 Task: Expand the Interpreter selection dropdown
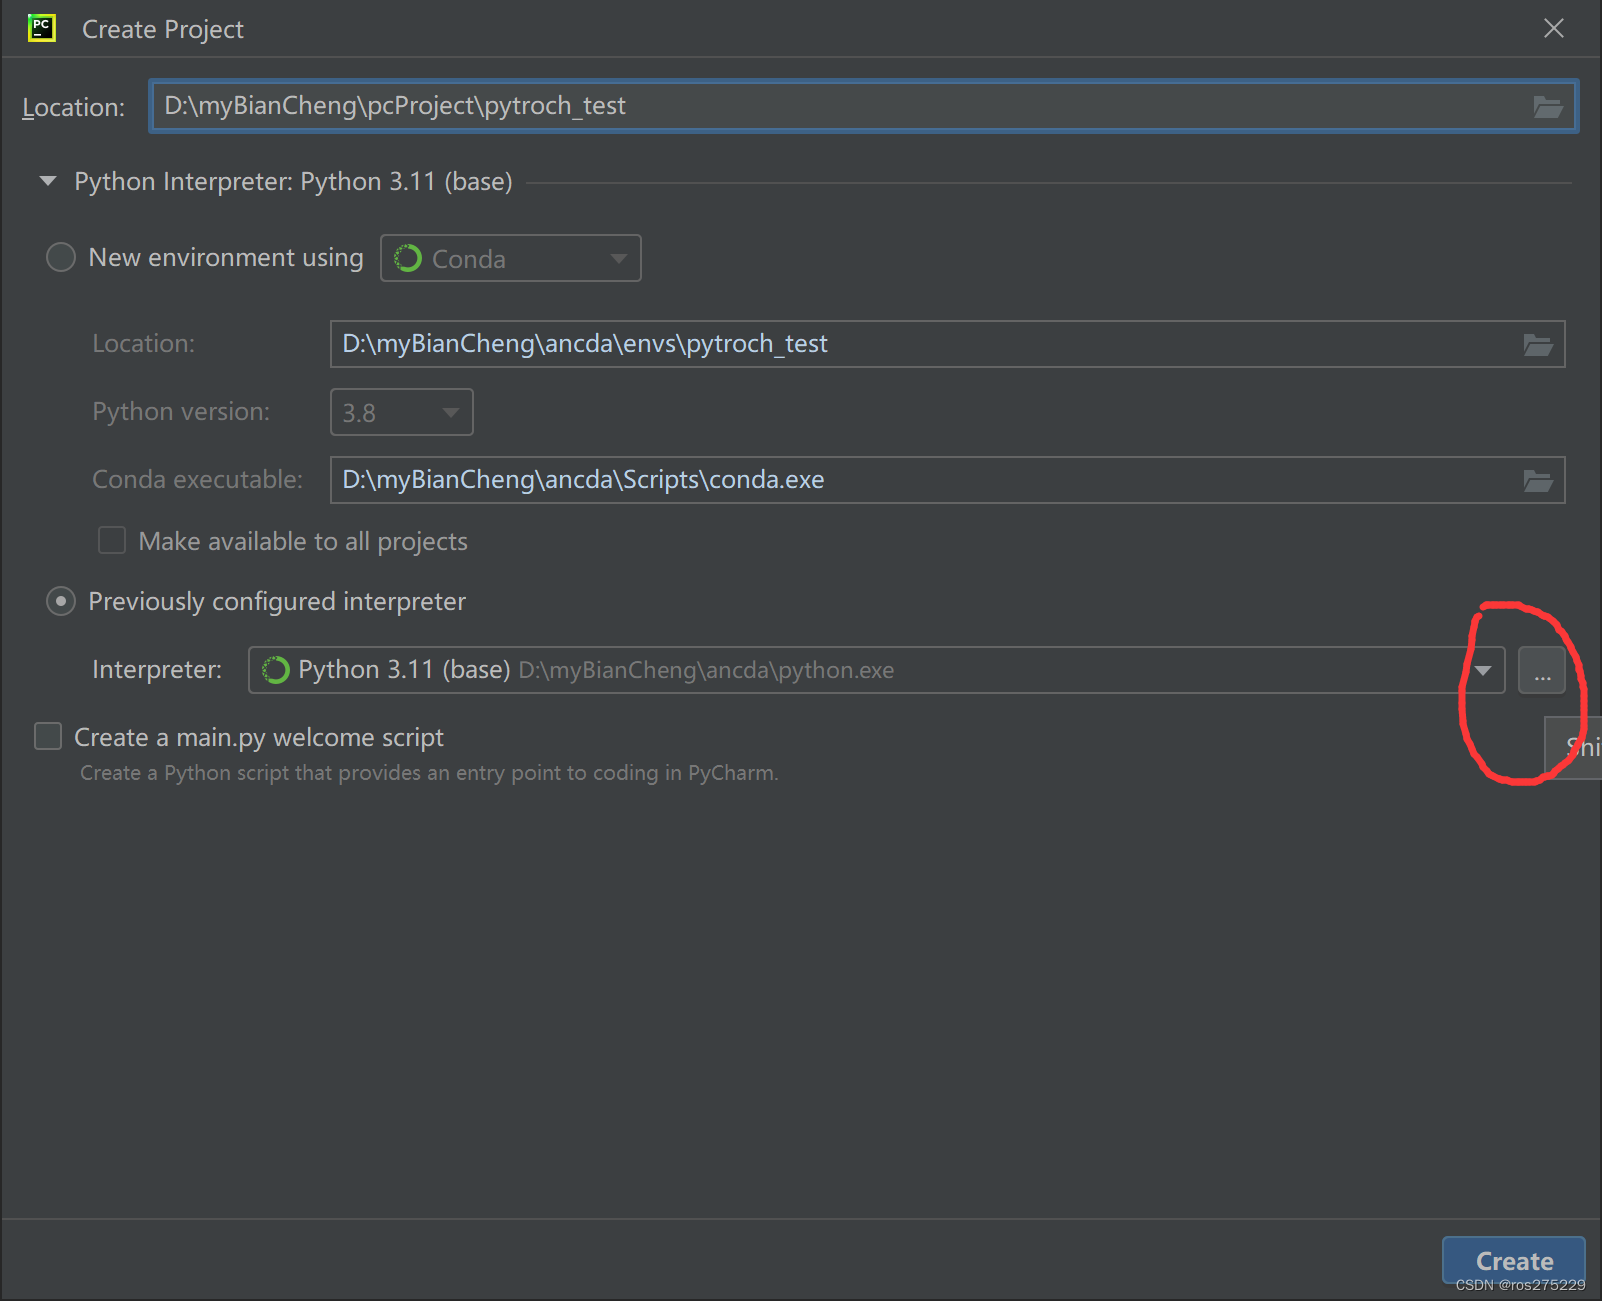click(1484, 670)
